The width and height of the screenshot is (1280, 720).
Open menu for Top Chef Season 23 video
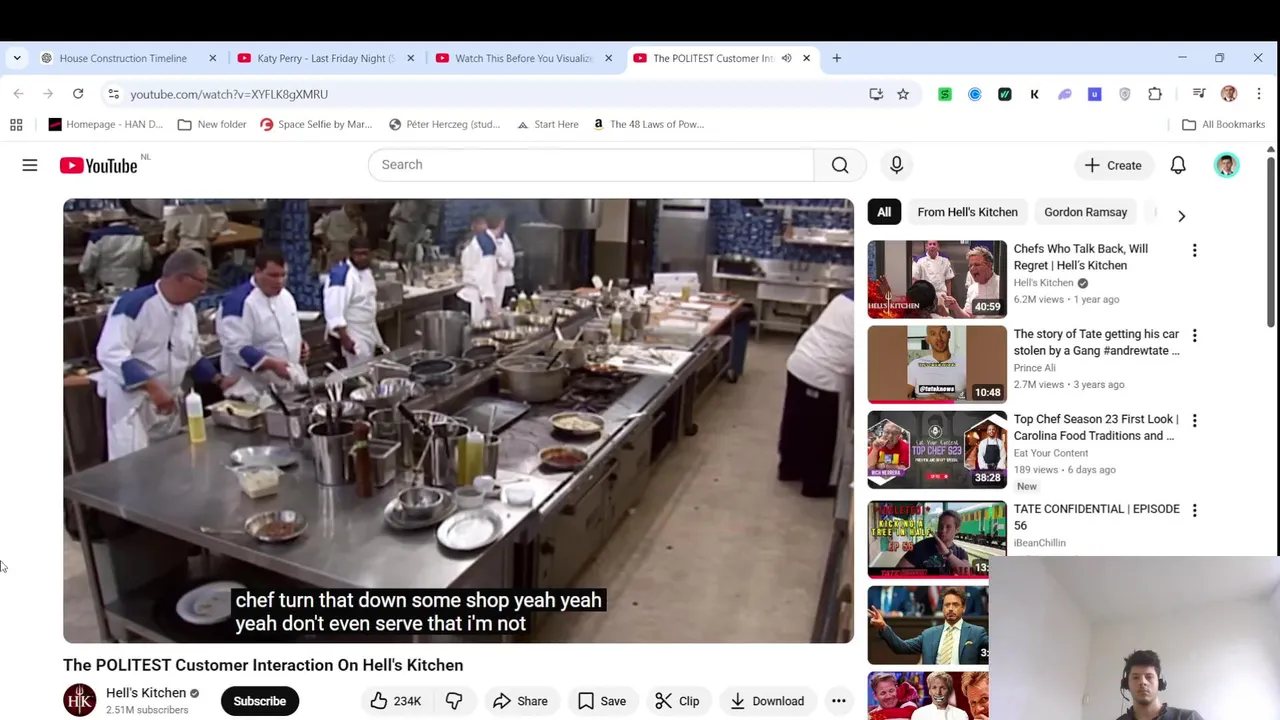(1194, 420)
